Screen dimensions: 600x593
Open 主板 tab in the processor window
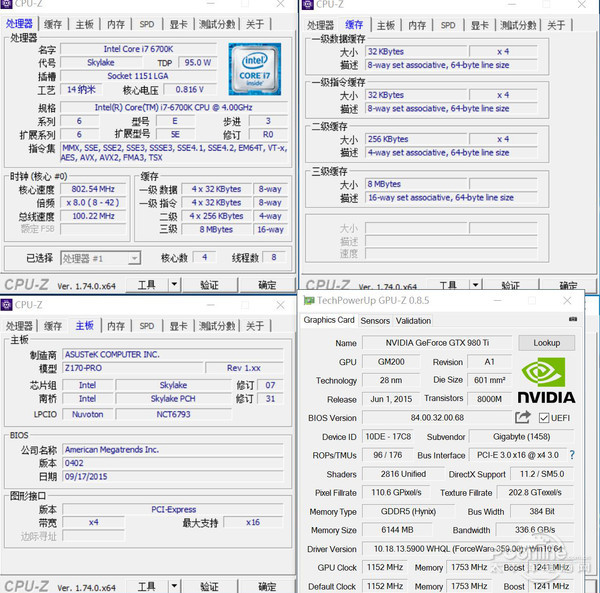85,24
